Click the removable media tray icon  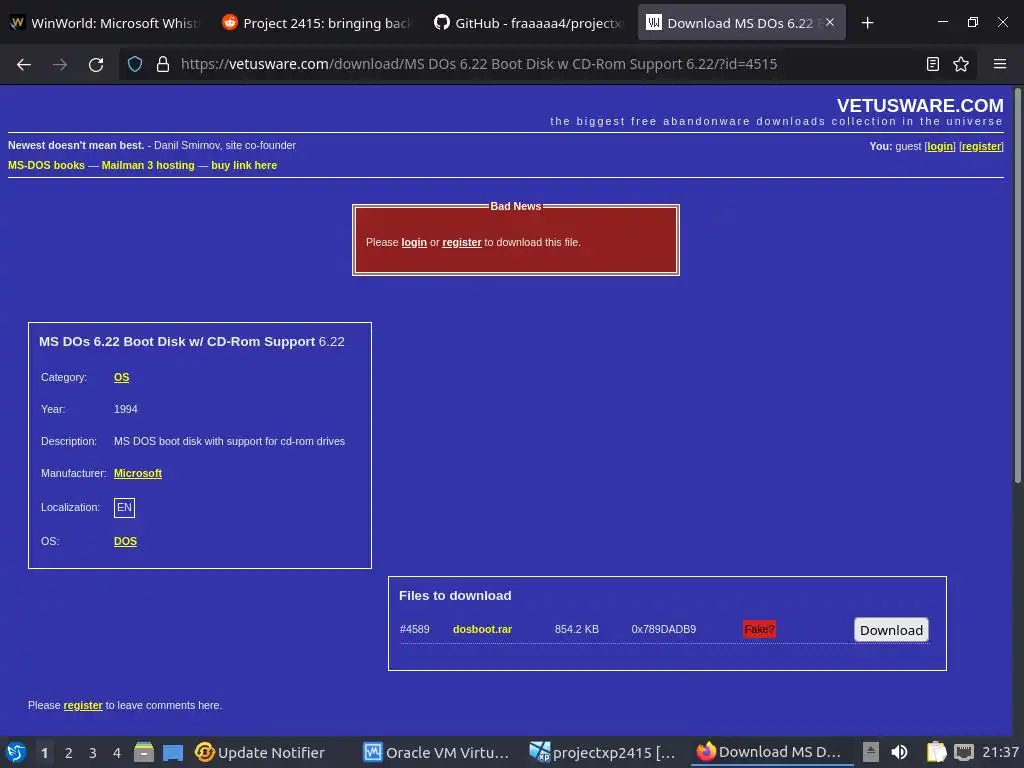871,752
